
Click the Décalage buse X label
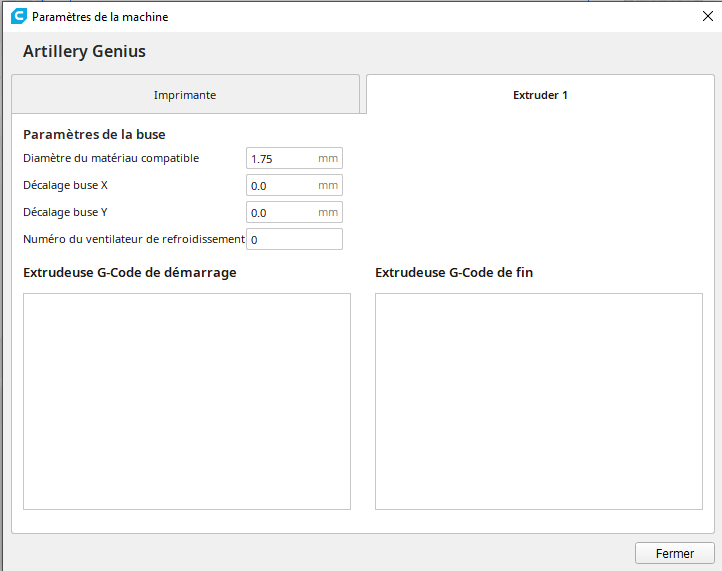coord(65,185)
